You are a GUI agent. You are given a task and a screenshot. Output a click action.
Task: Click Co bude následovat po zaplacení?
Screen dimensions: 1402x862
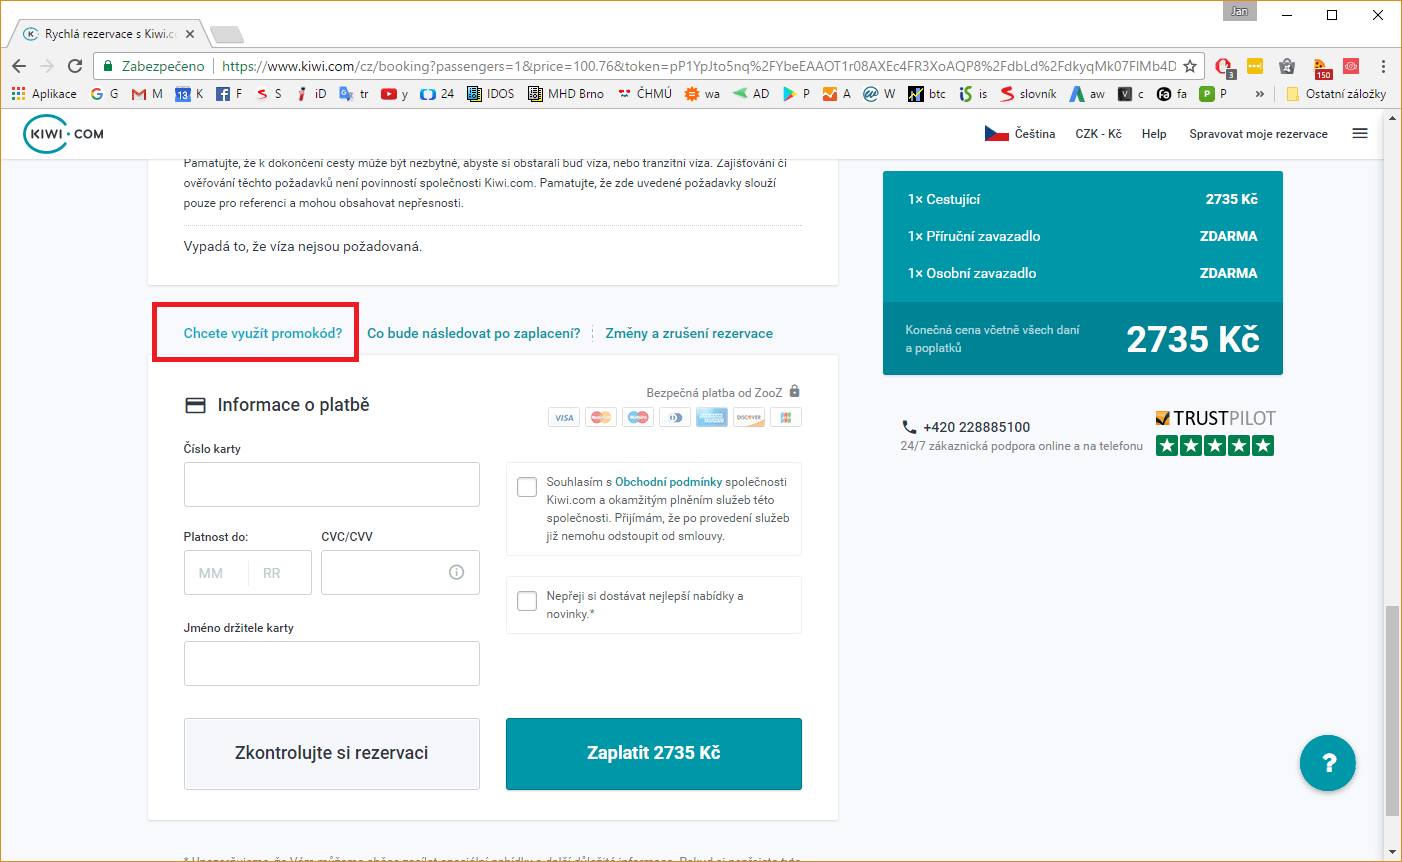click(474, 333)
